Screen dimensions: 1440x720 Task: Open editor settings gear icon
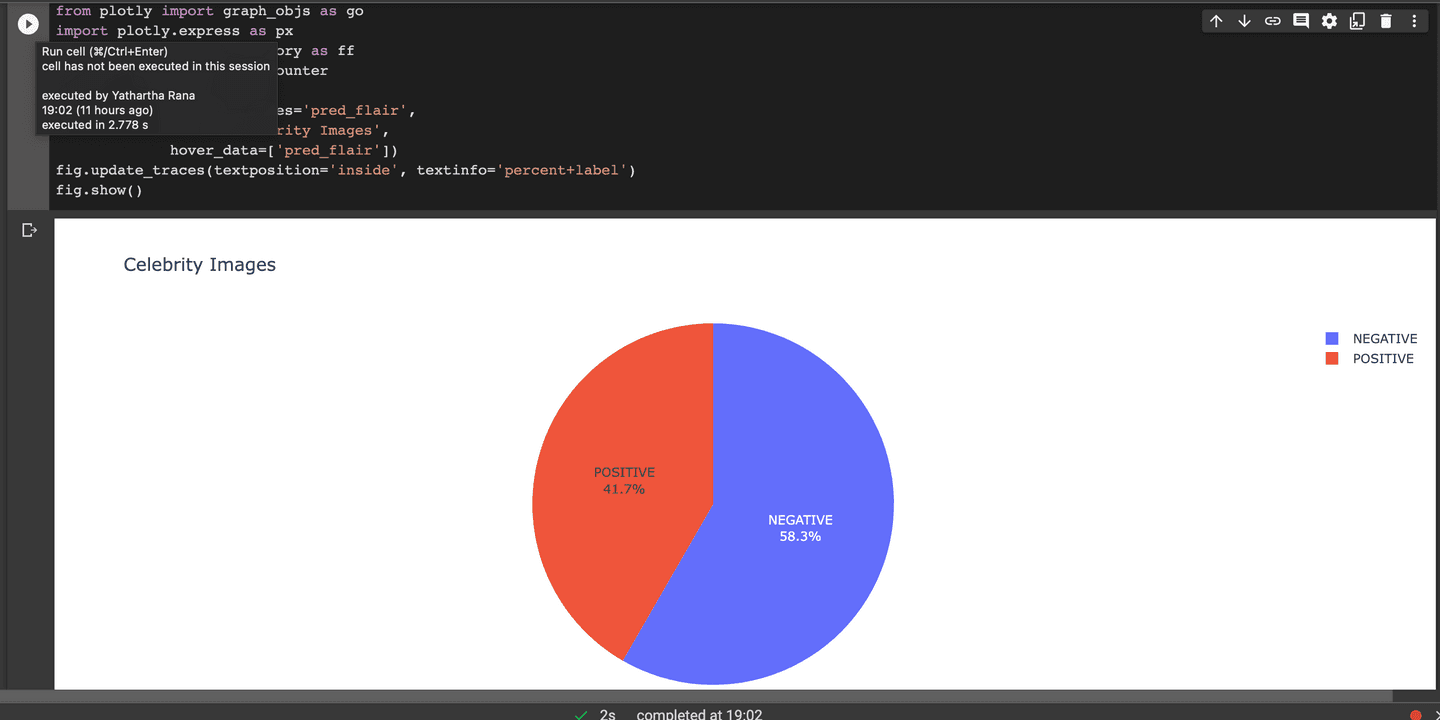tap(1329, 21)
